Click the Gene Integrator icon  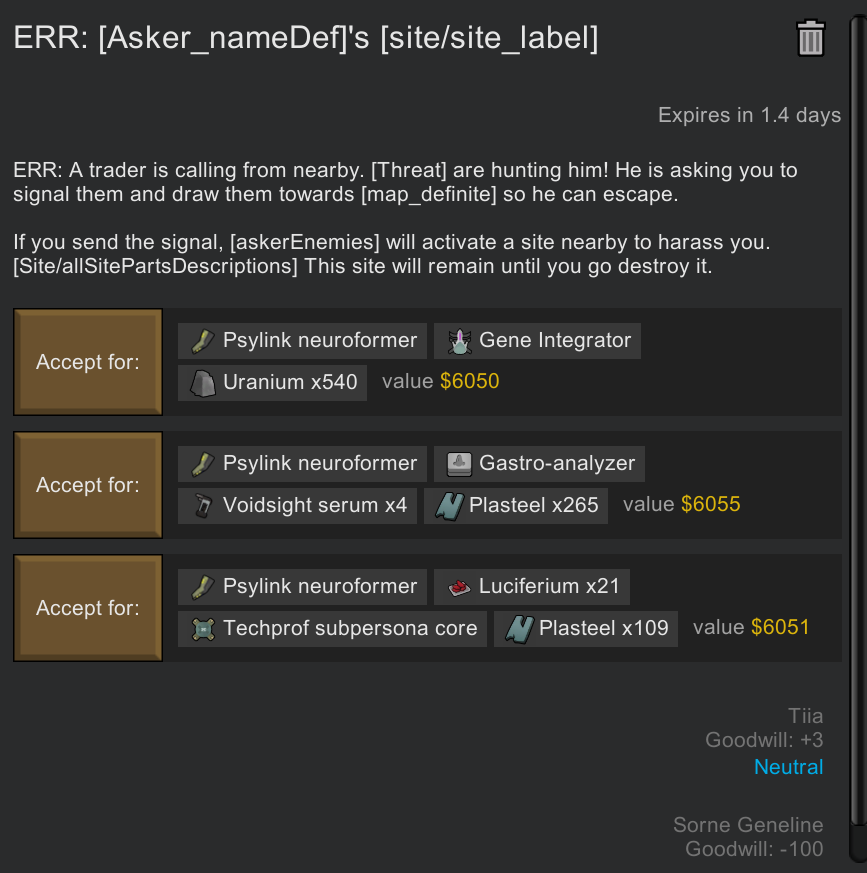(x=459, y=341)
